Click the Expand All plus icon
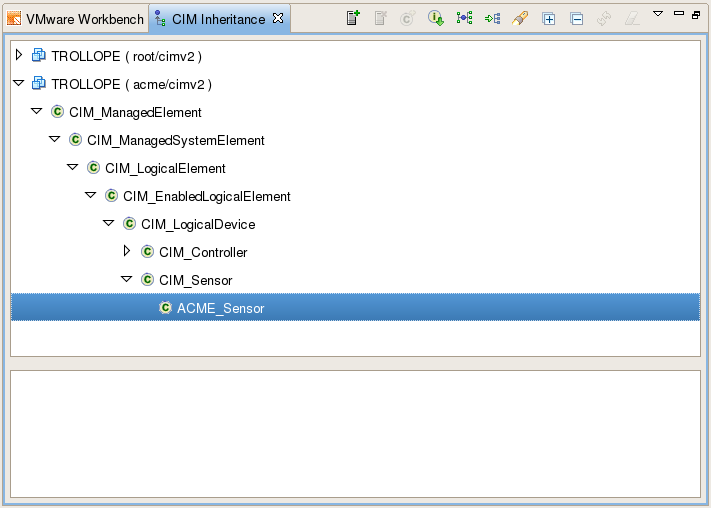711x508 pixels. [549, 19]
